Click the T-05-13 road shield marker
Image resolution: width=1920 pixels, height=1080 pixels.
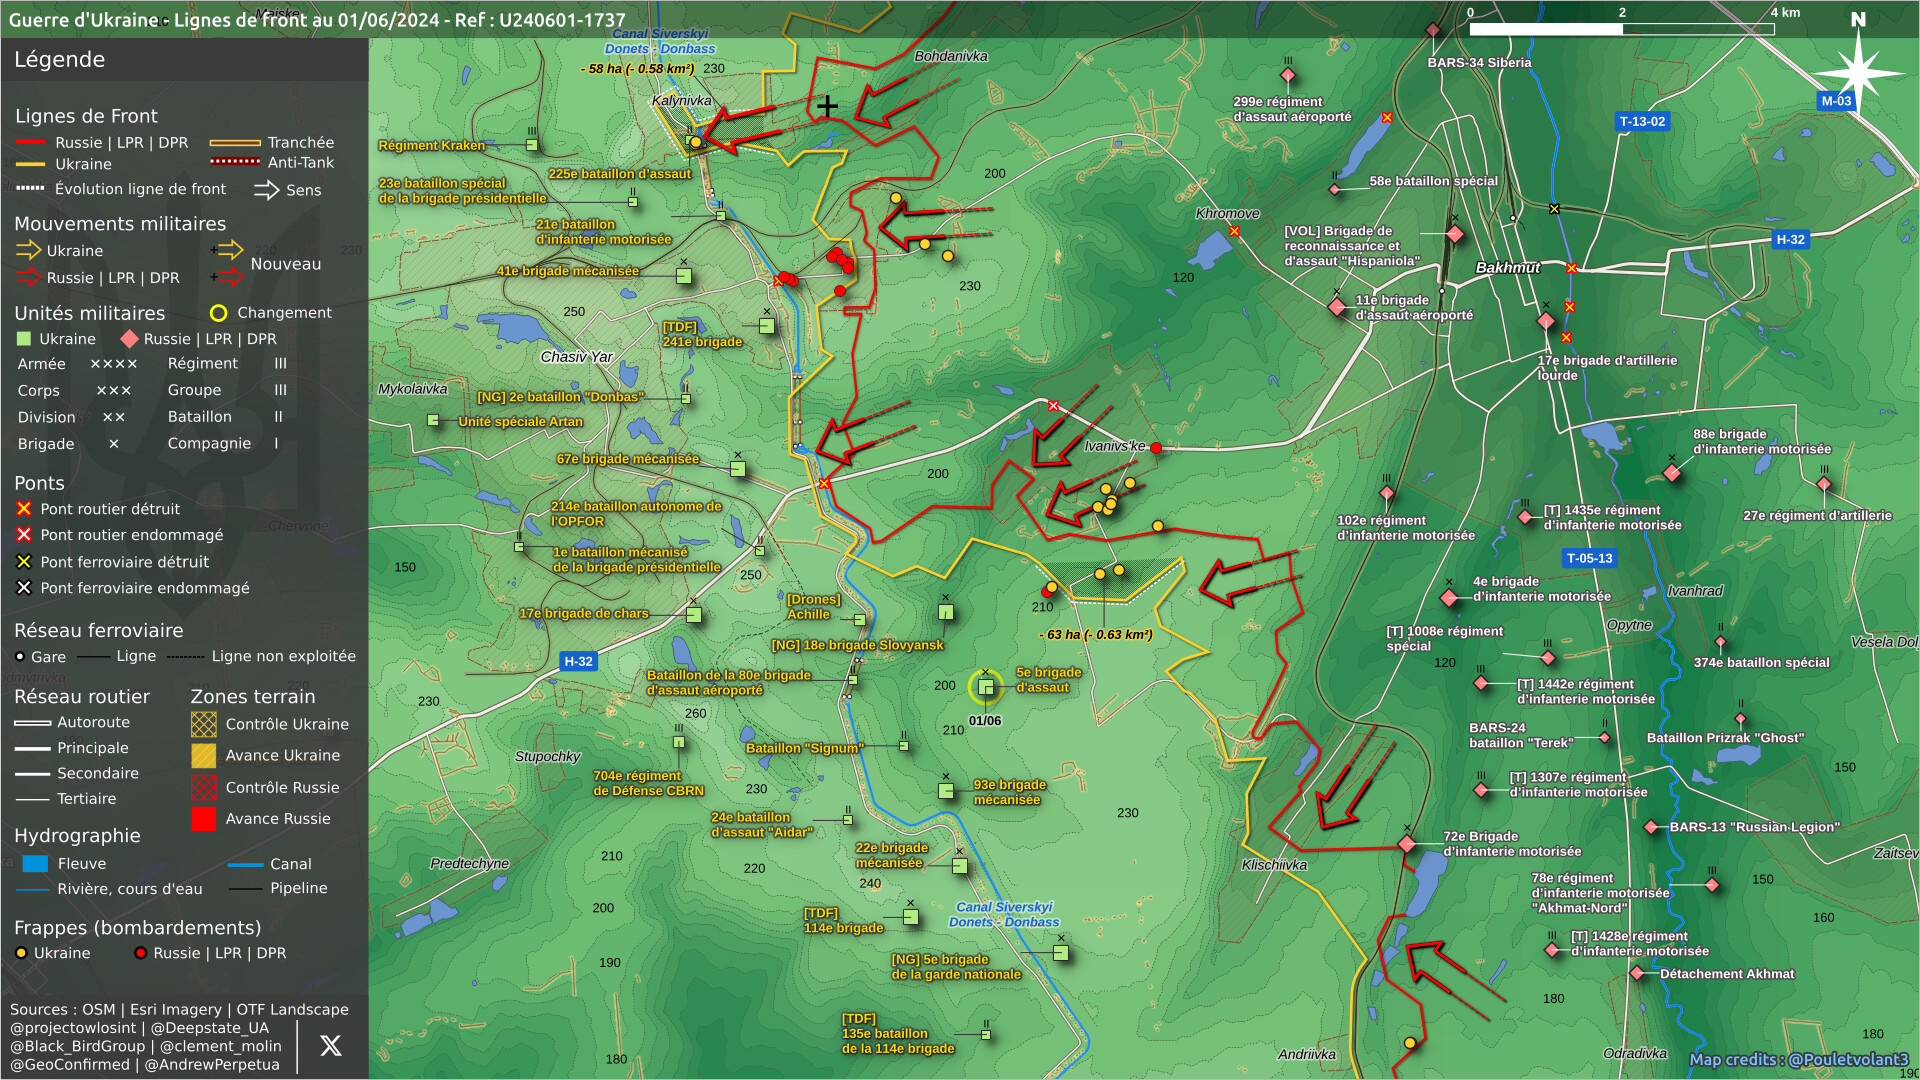tap(1589, 559)
